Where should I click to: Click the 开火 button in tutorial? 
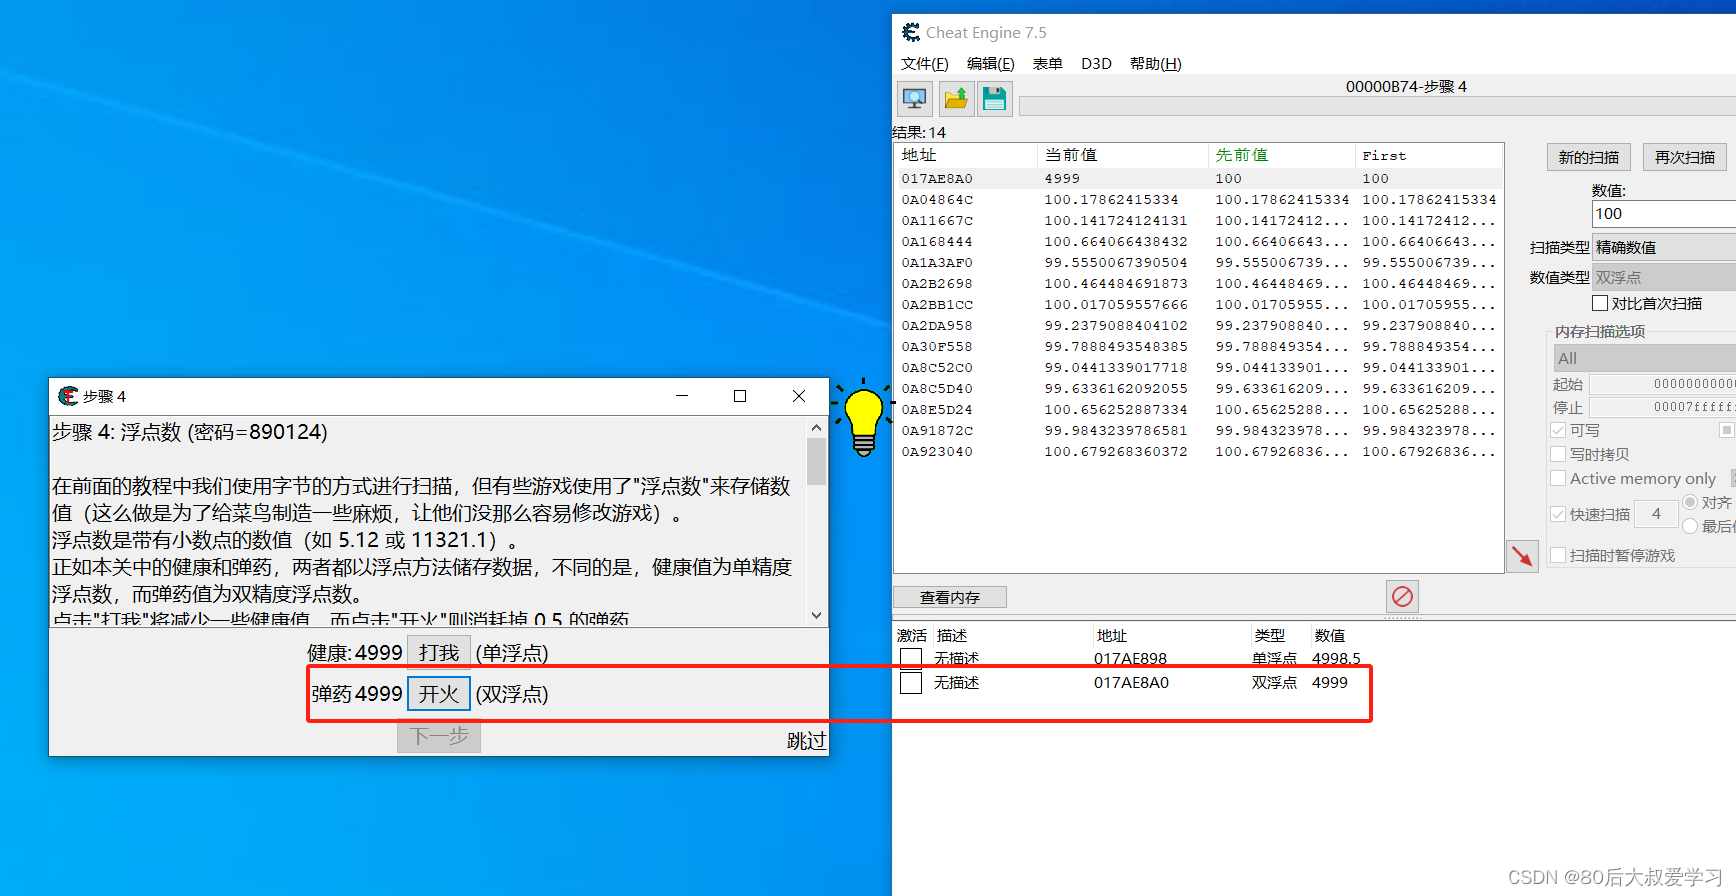(439, 694)
